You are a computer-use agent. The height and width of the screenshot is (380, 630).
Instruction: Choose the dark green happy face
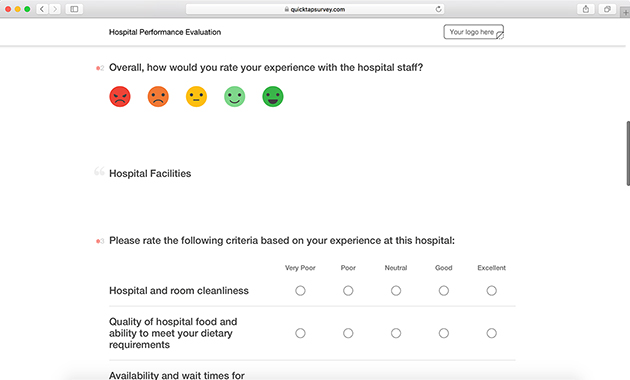point(273,96)
